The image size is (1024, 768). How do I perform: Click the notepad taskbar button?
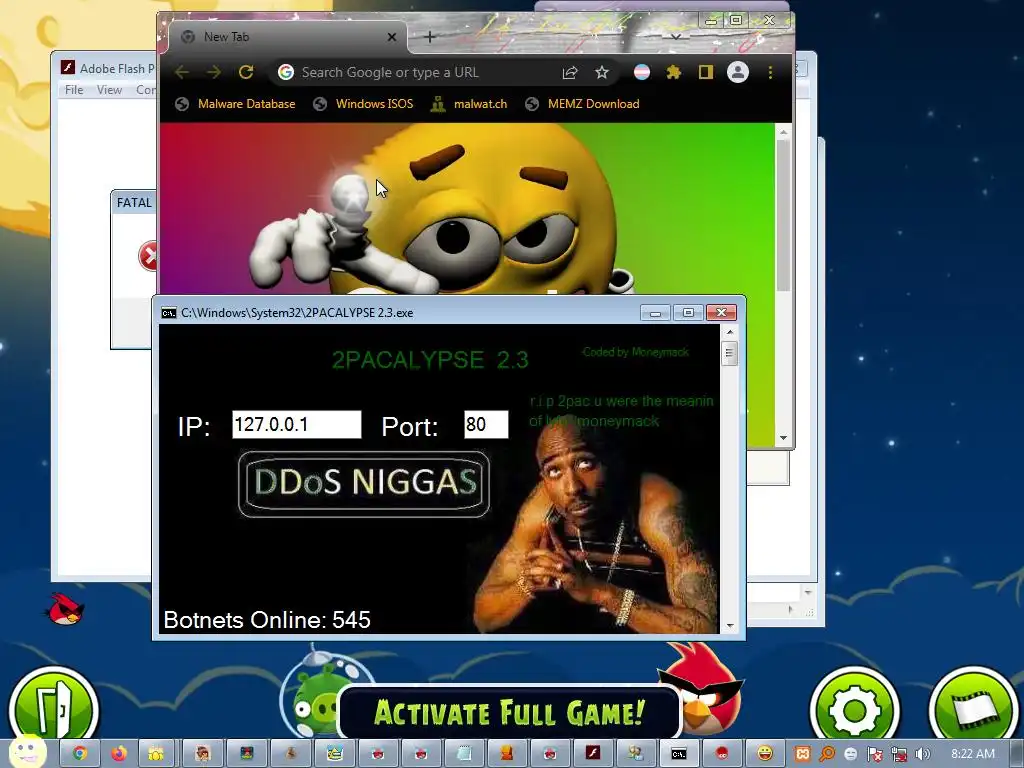click(x=464, y=754)
